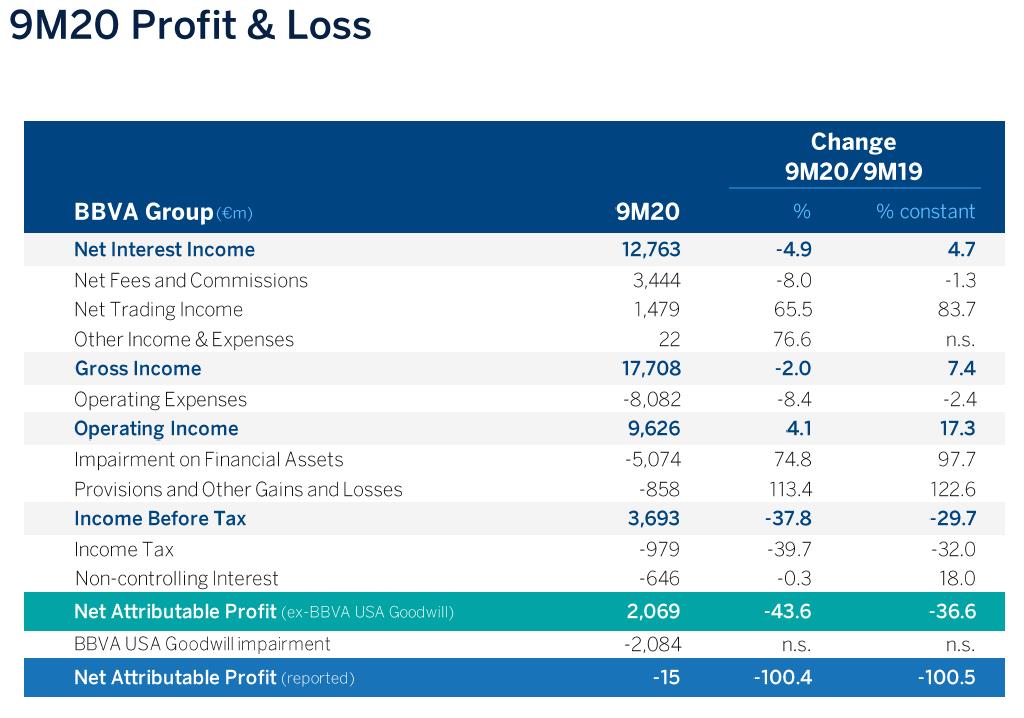
Task: Select the '-100.5' cell
Action: point(946,677)
